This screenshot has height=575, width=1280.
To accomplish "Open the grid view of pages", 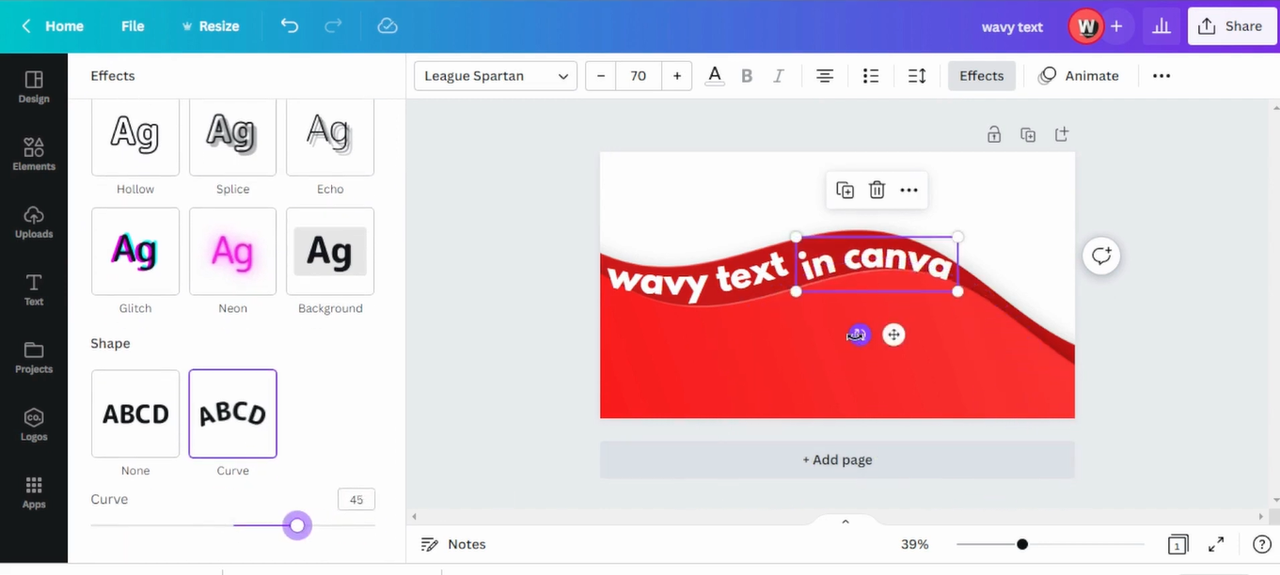I will click(x=1178, y=544).
